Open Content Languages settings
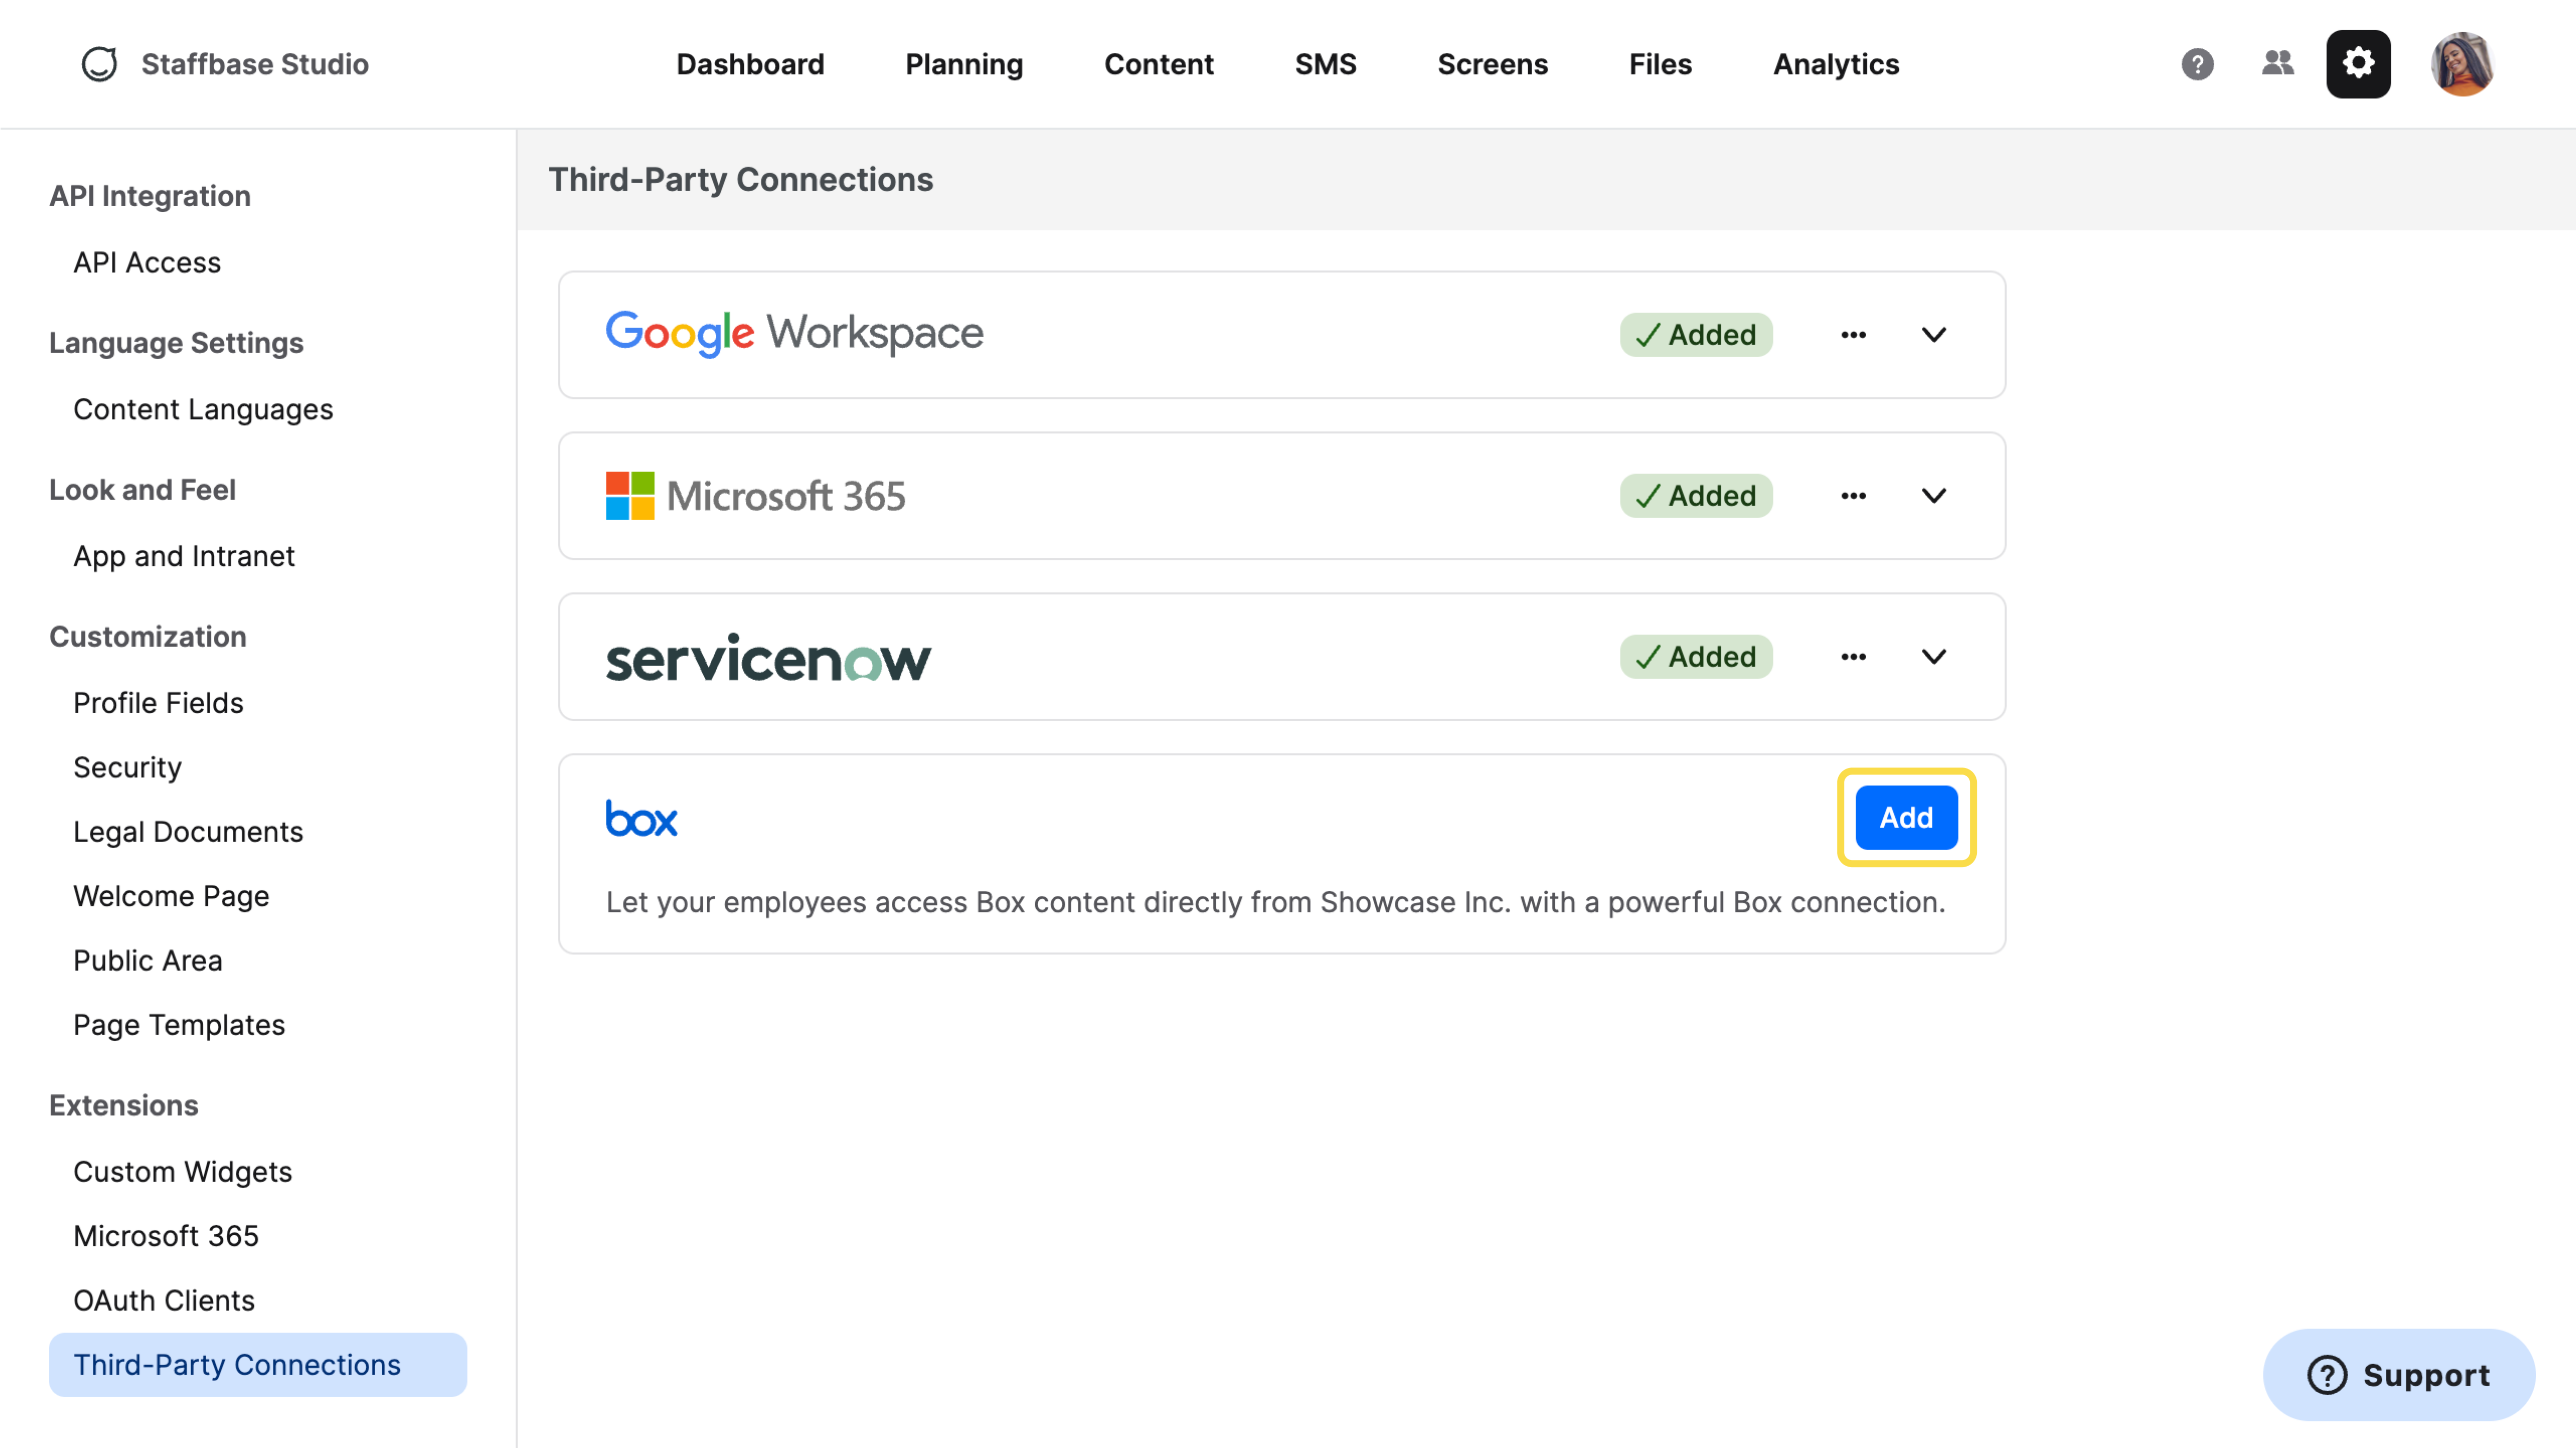This screenshot has width=2576, height=1448. click(203, 409)
